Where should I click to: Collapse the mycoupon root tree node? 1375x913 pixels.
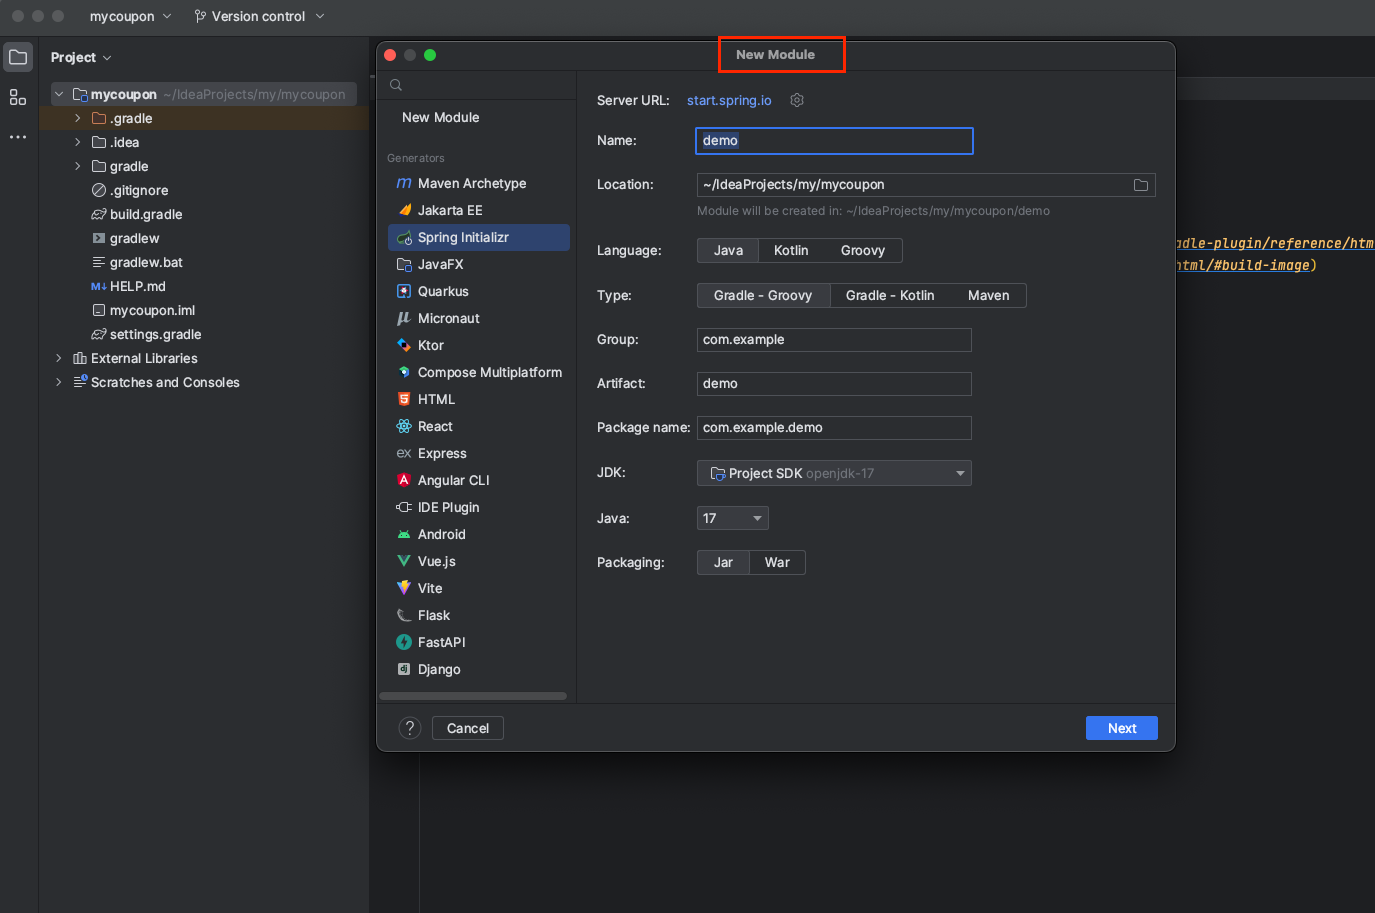59,94
